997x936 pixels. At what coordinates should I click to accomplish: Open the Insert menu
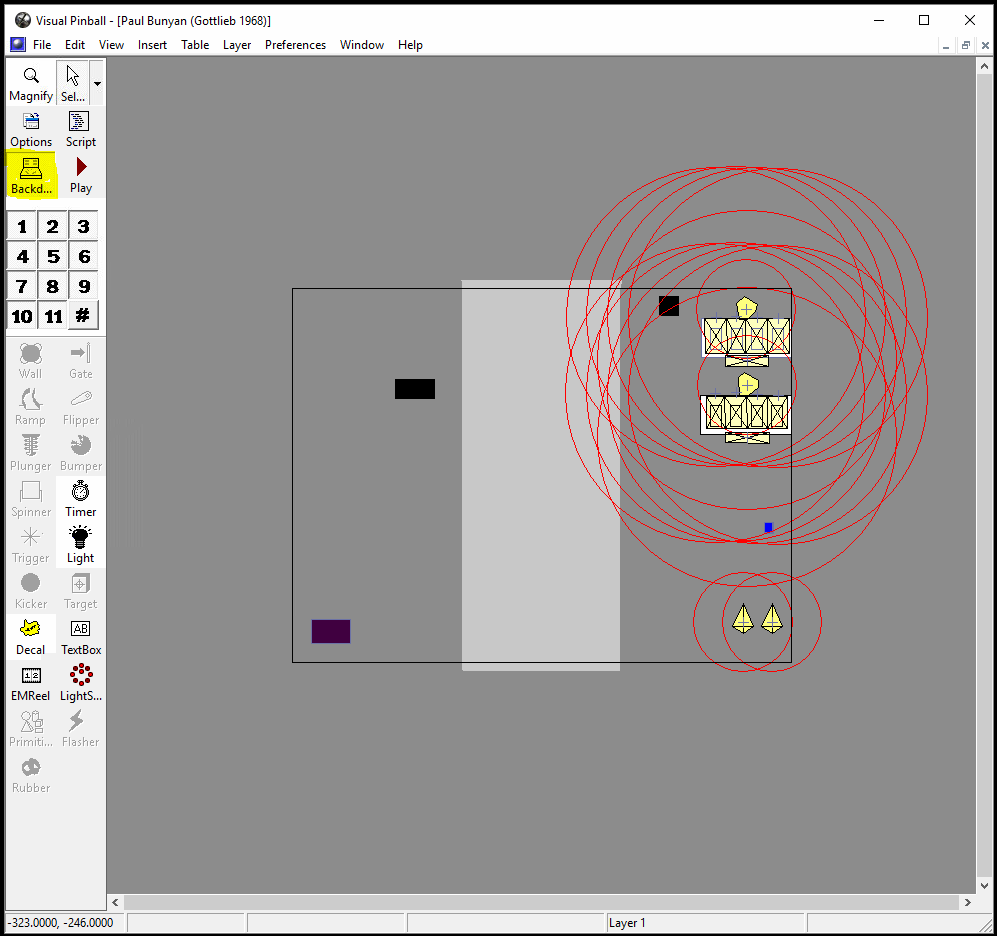coord(152,45)
